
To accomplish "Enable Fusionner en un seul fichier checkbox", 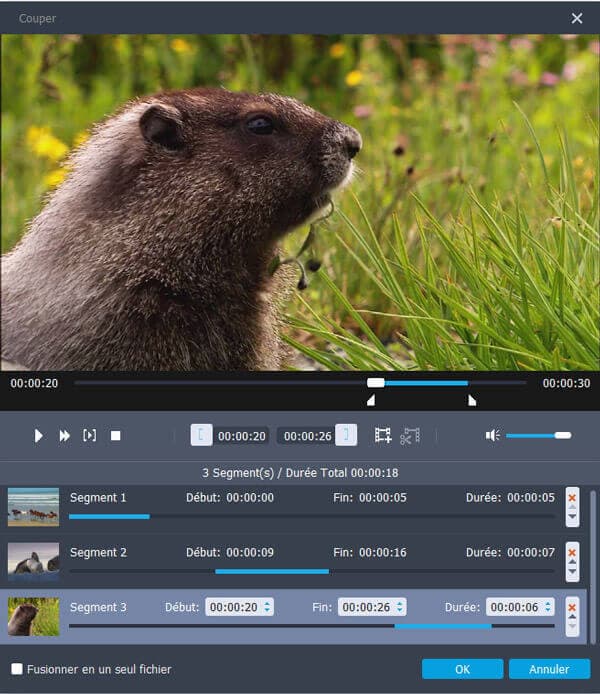I will 17,669.
